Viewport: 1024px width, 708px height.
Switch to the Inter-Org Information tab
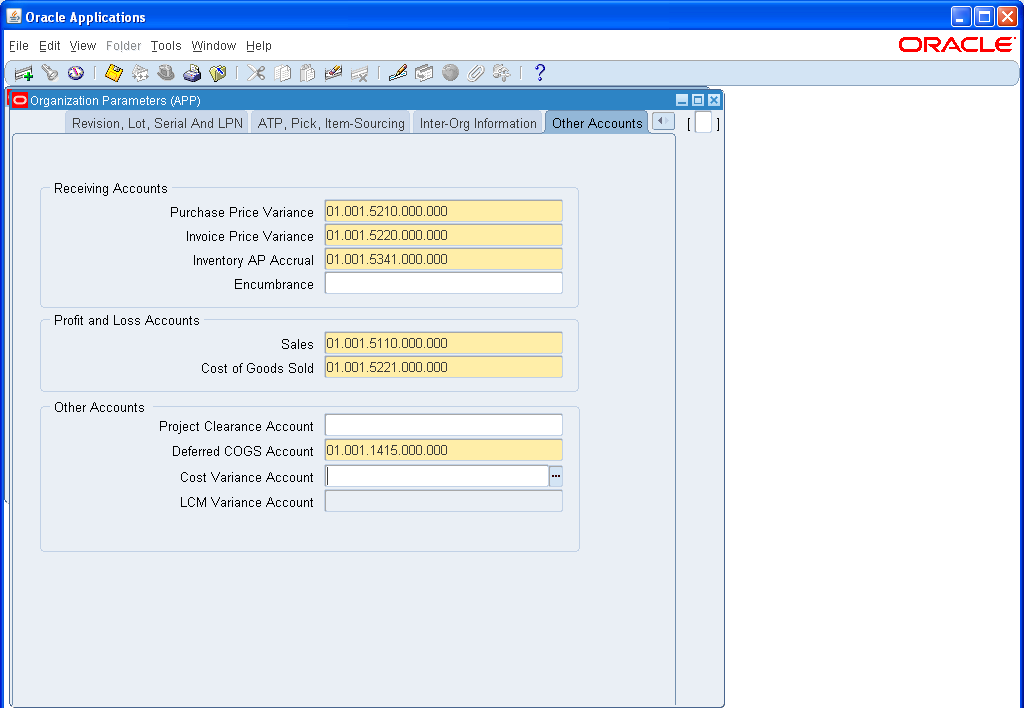(478, 122)
